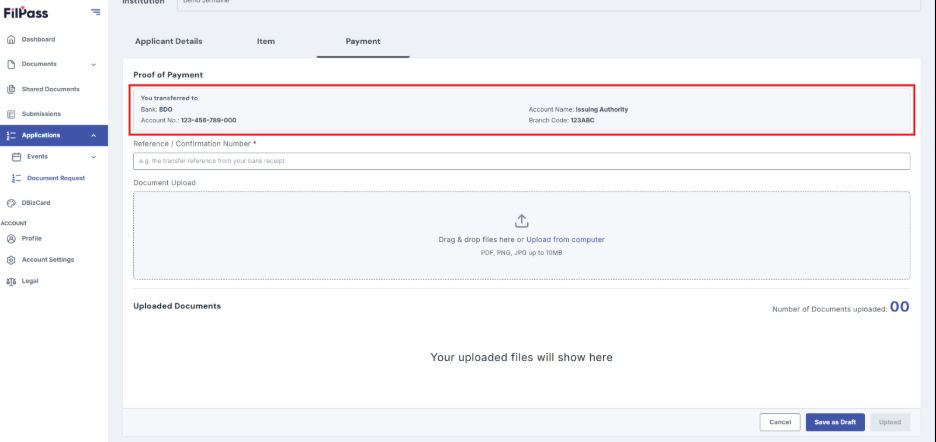Expand the Events submenu chevron

pyautogui.click(x=93, y=157)
